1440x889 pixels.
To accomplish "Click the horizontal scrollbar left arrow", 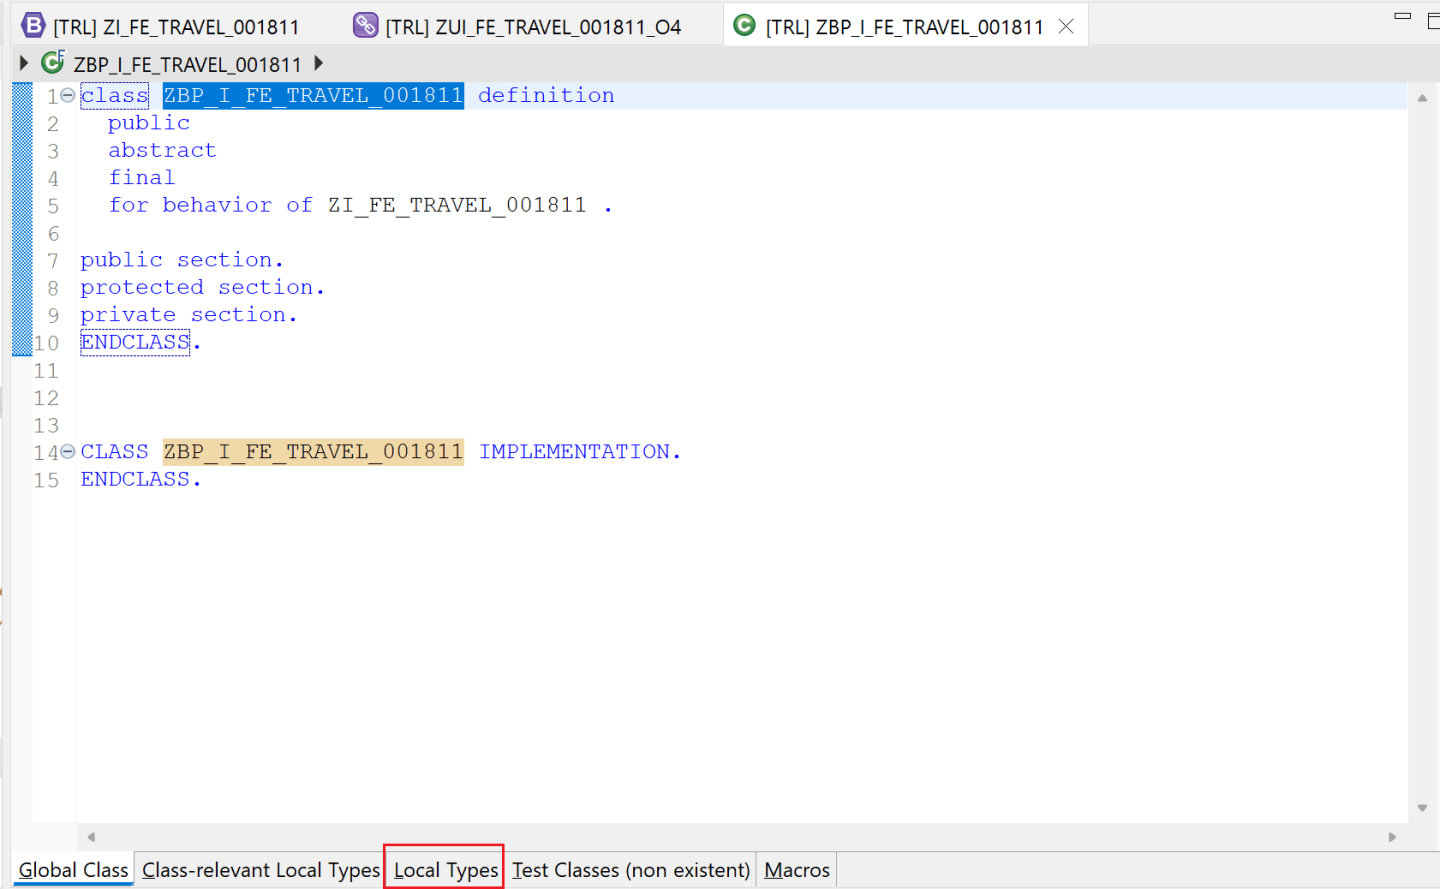I will click(91, 837).
